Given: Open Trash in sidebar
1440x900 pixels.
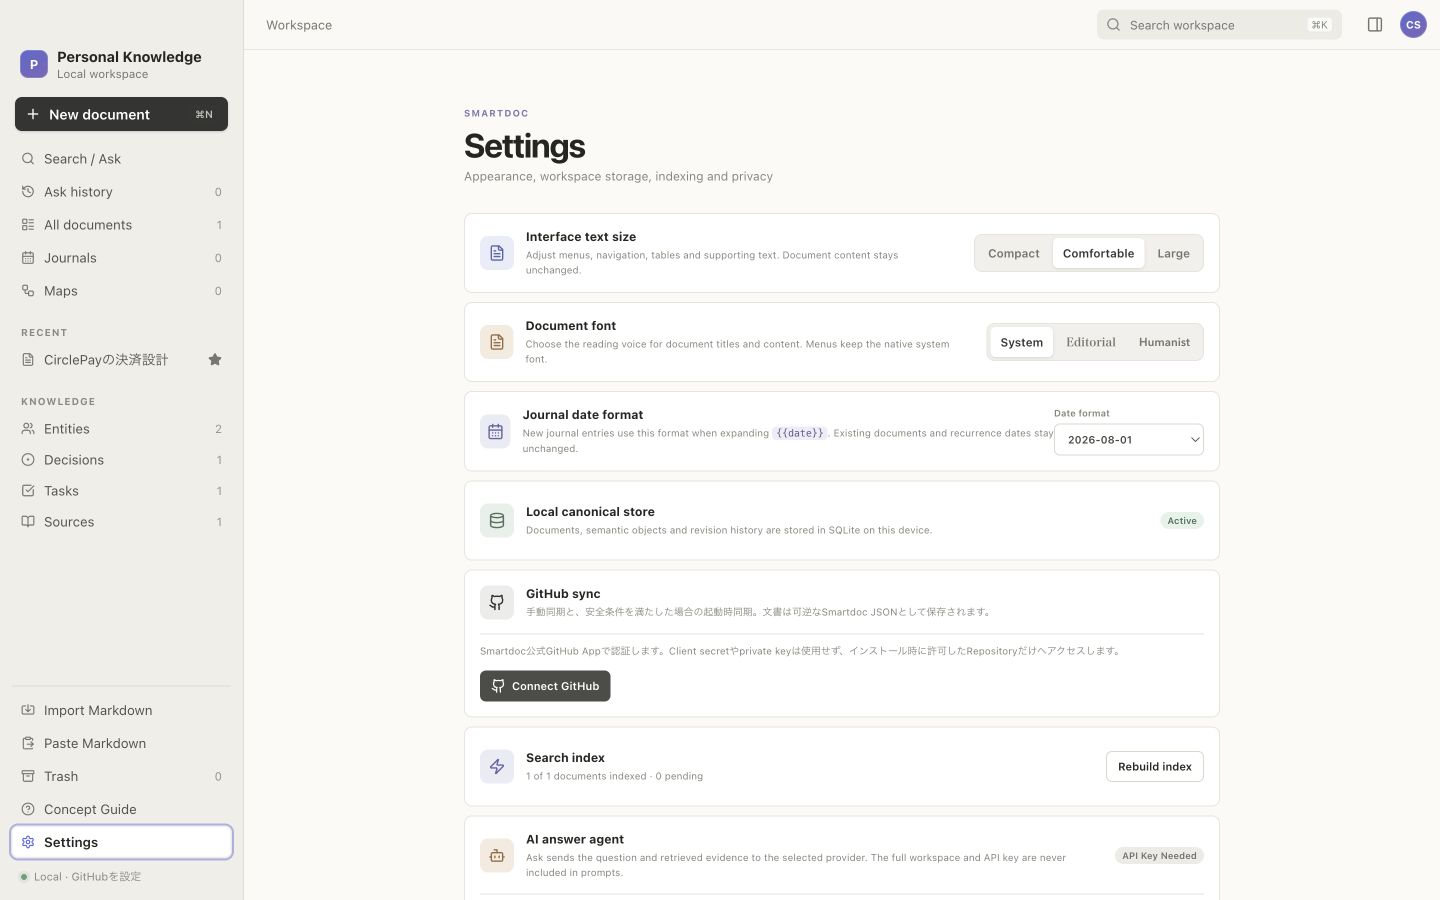Looking at the screenshot, I should (121, 776).
